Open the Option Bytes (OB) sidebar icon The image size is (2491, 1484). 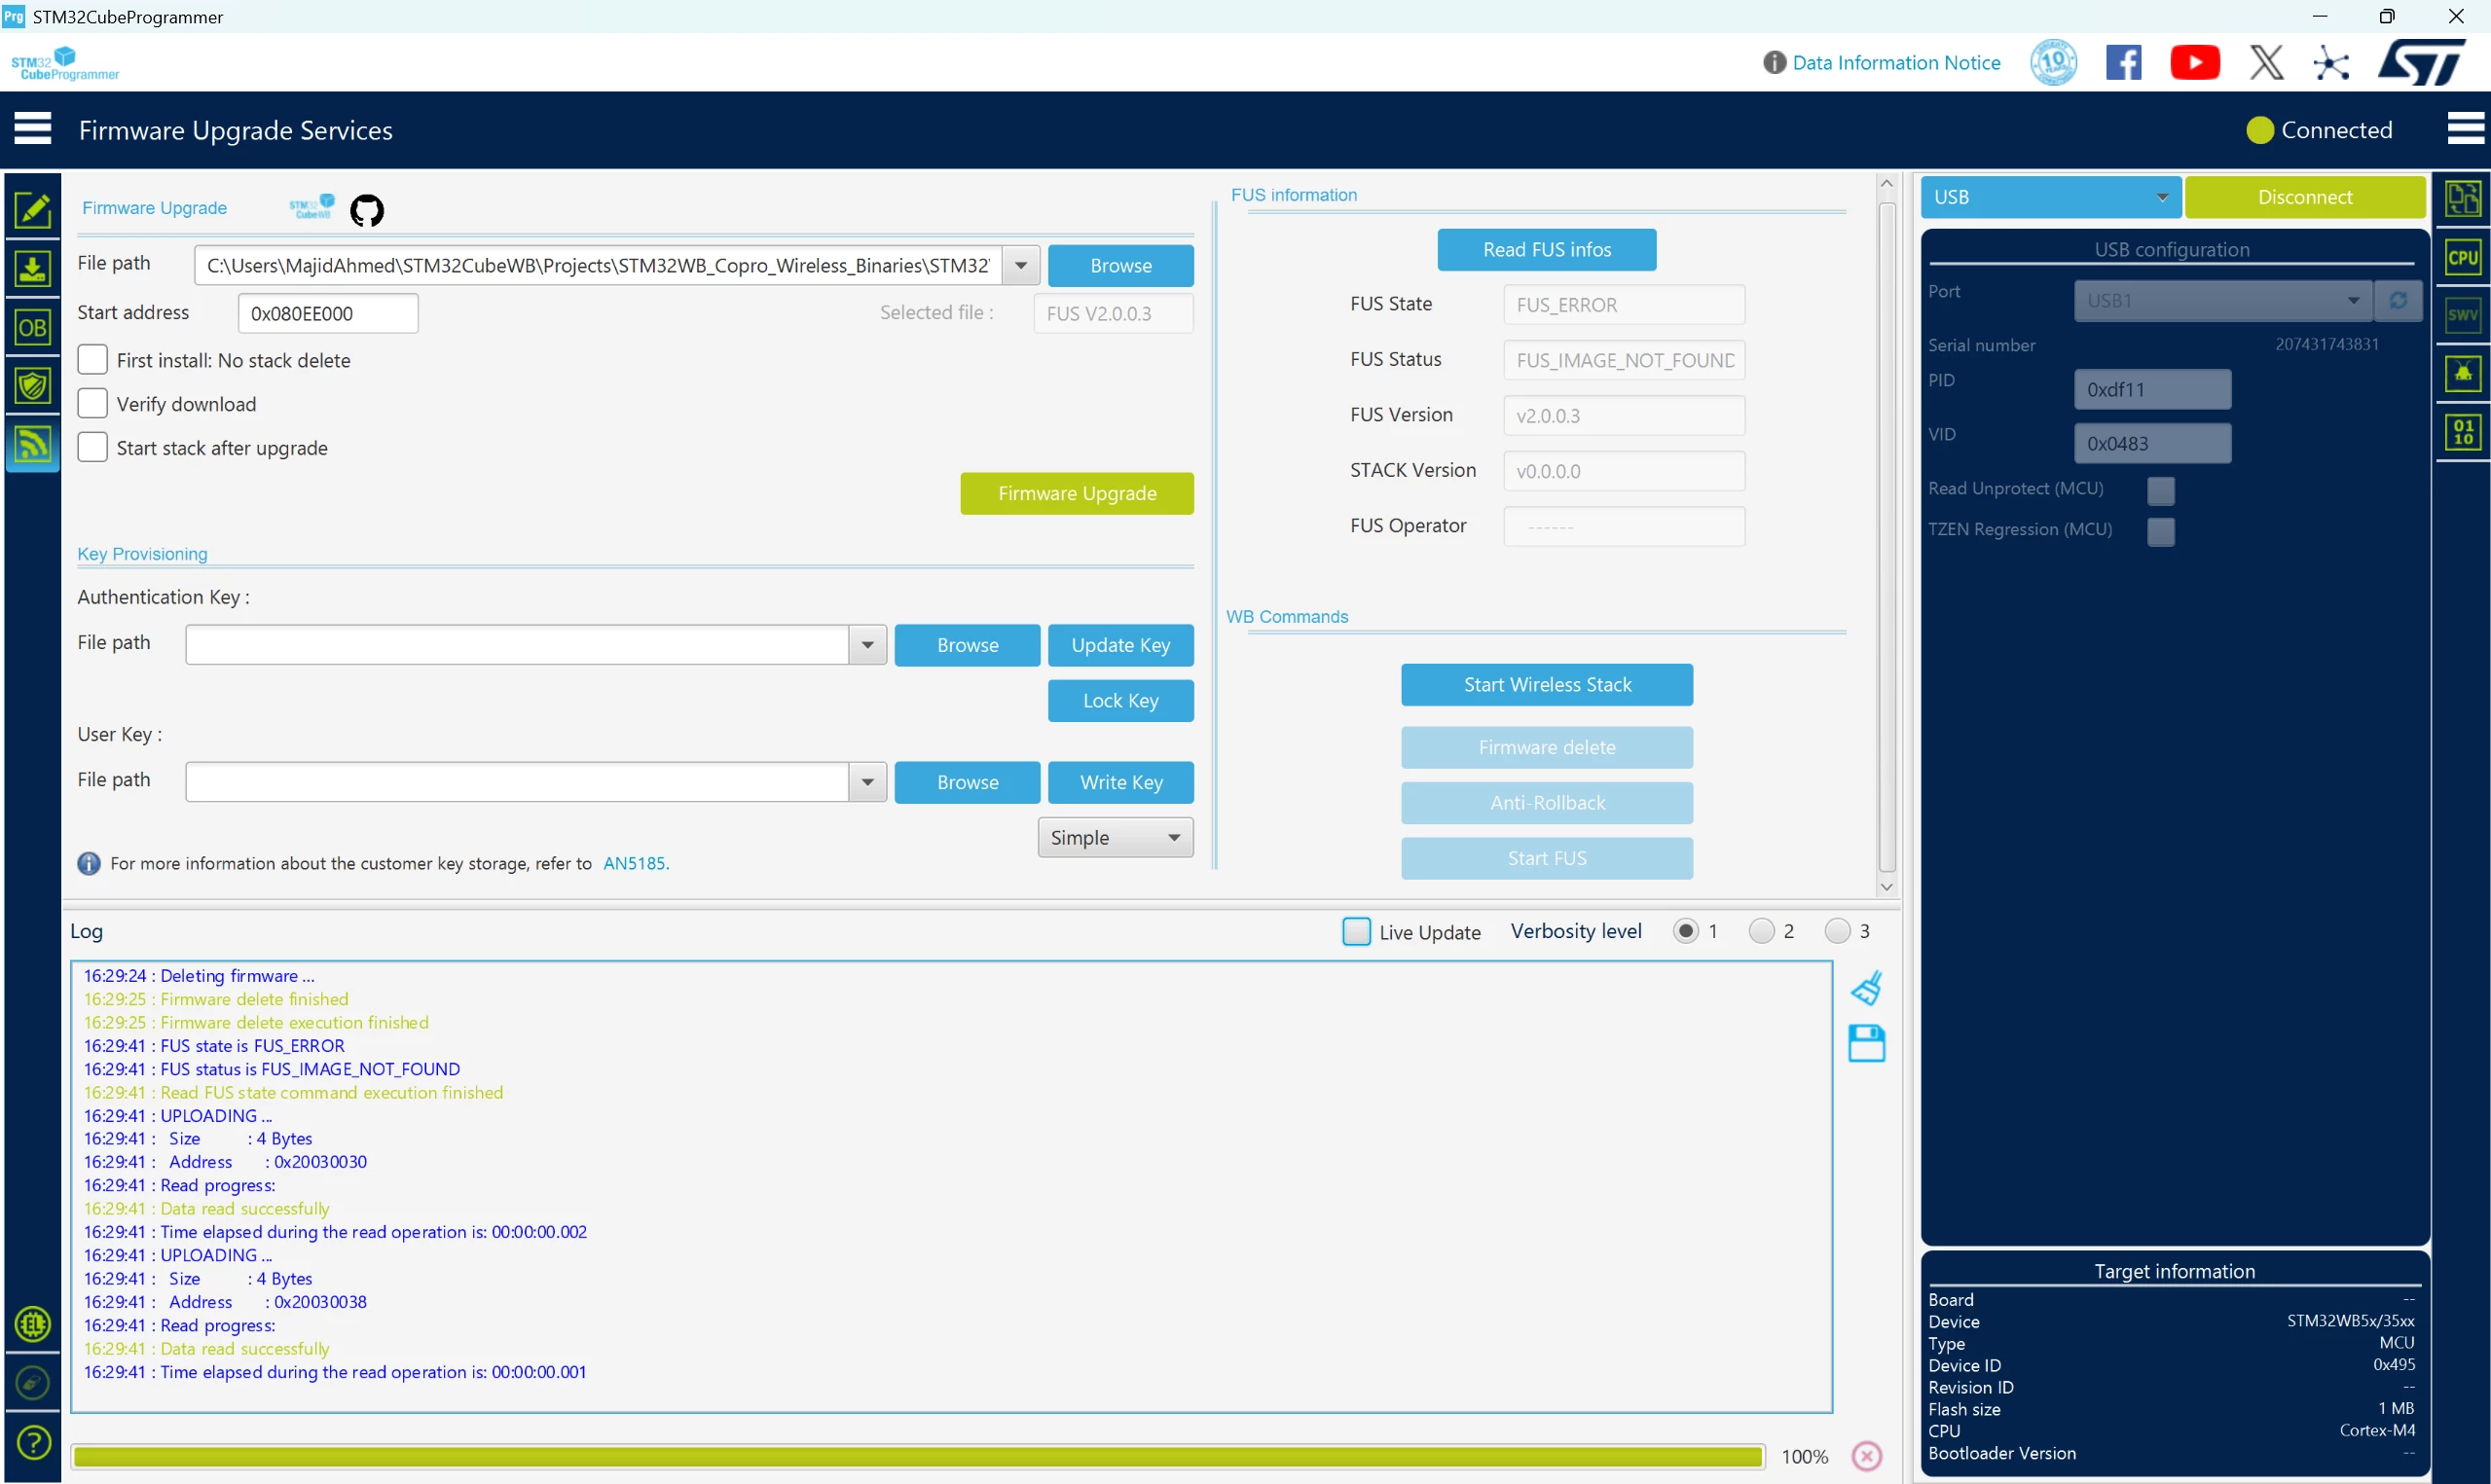33,327
